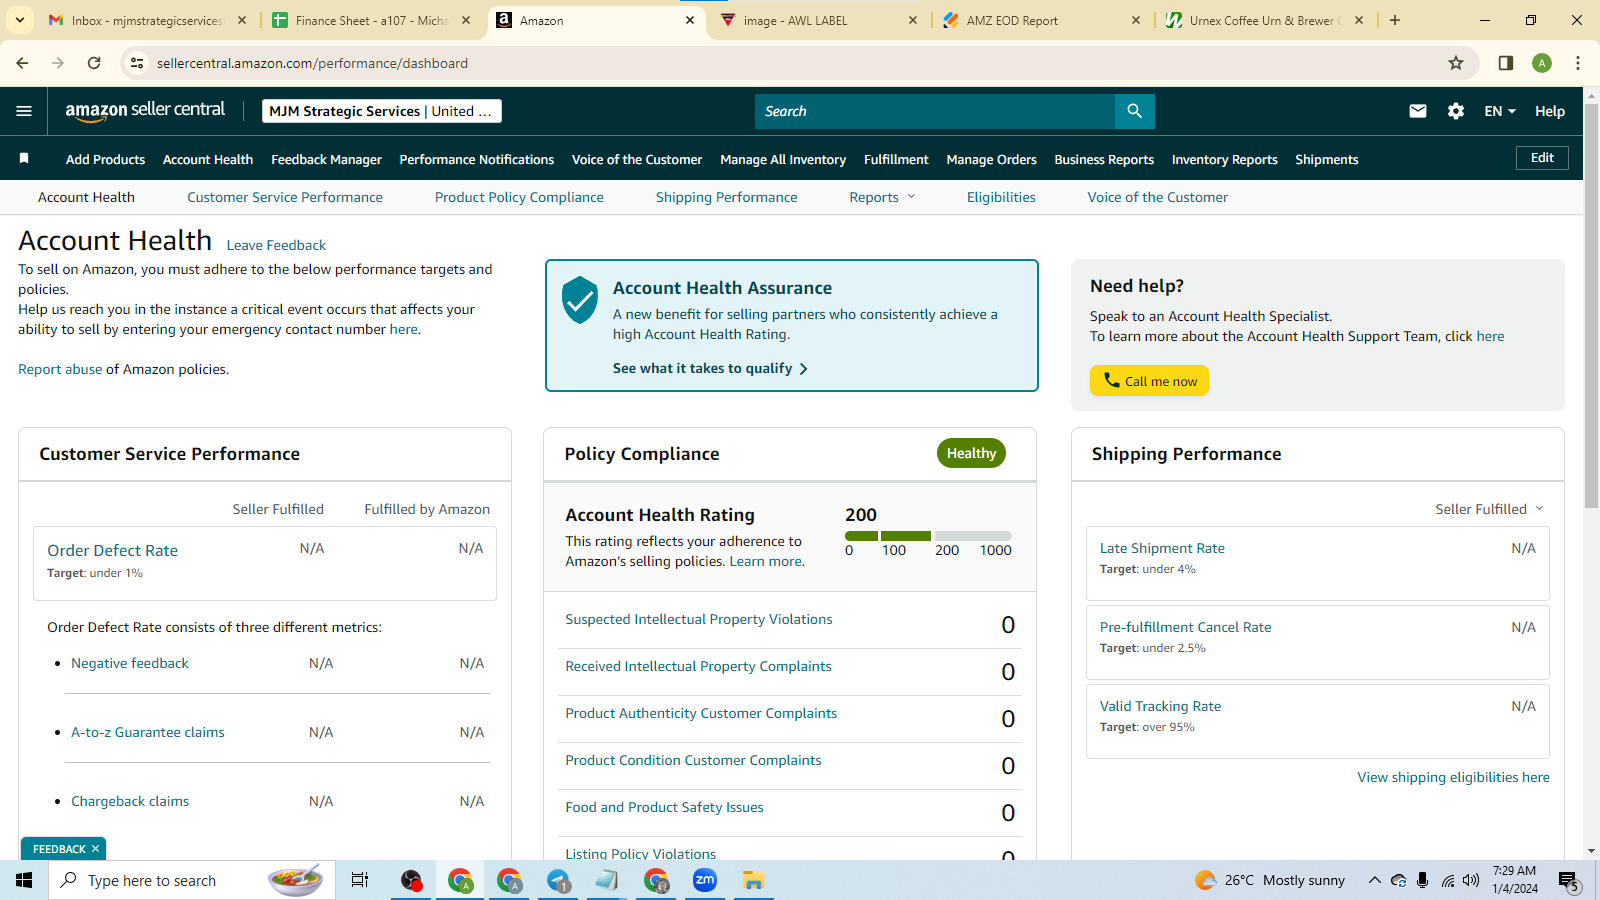The image size is (1600, 900).
Task: Open Seller Fulfilled dropdown in Shipping Performance
Action: [1489, 509]
